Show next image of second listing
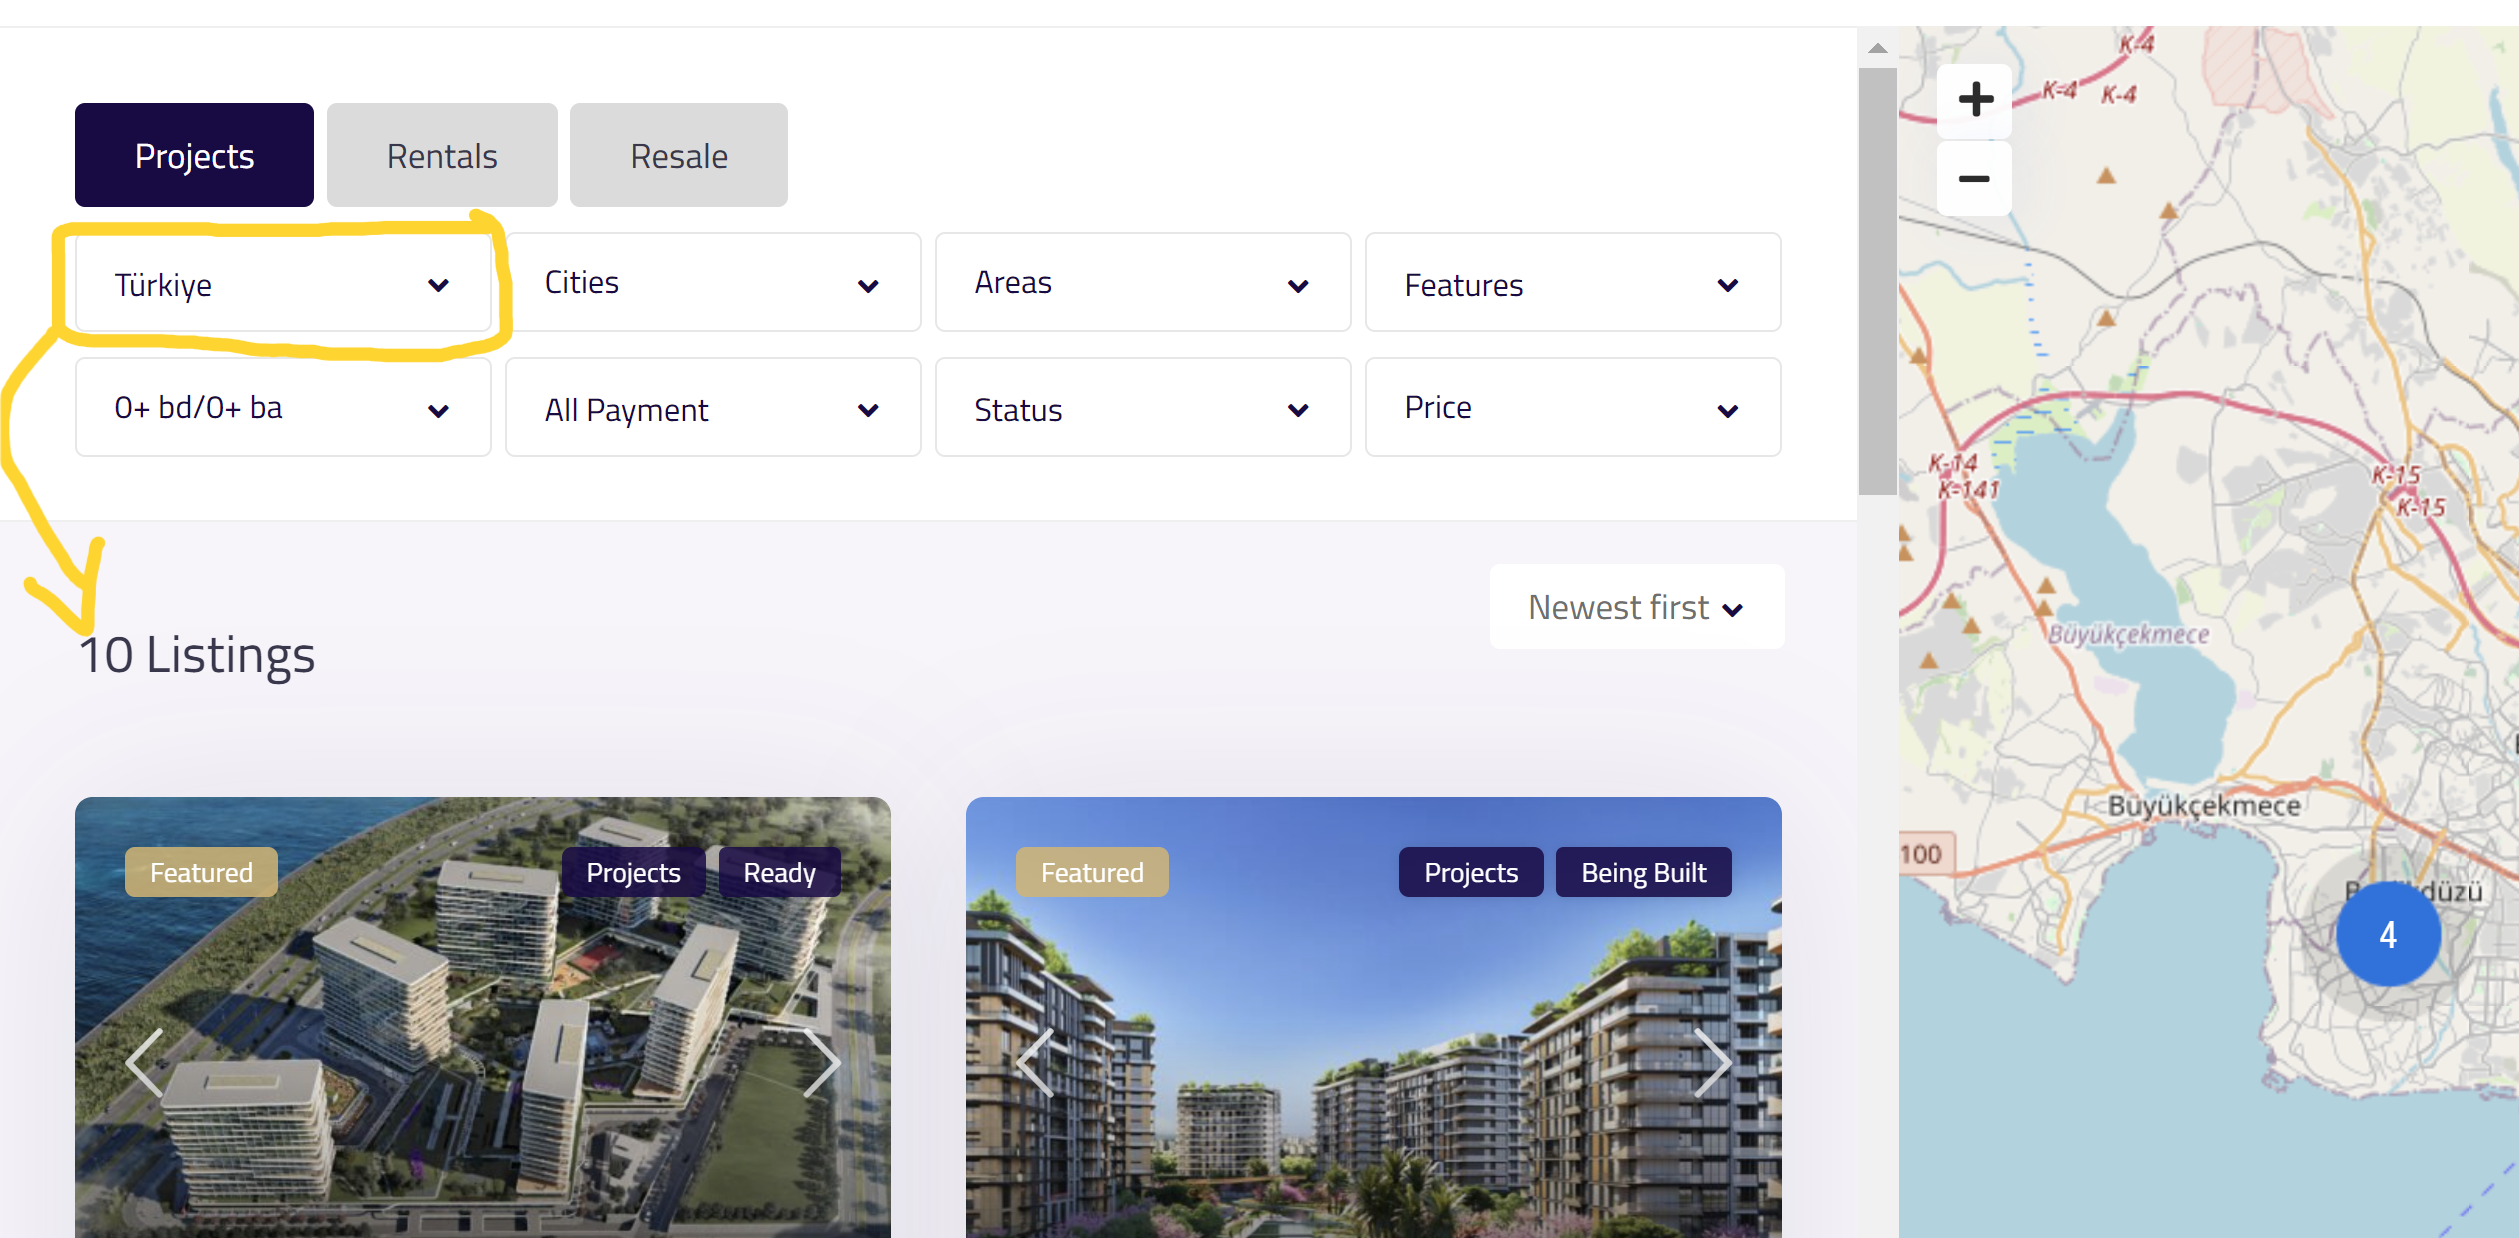2519x1238 pixels. click(1712, 1062)
